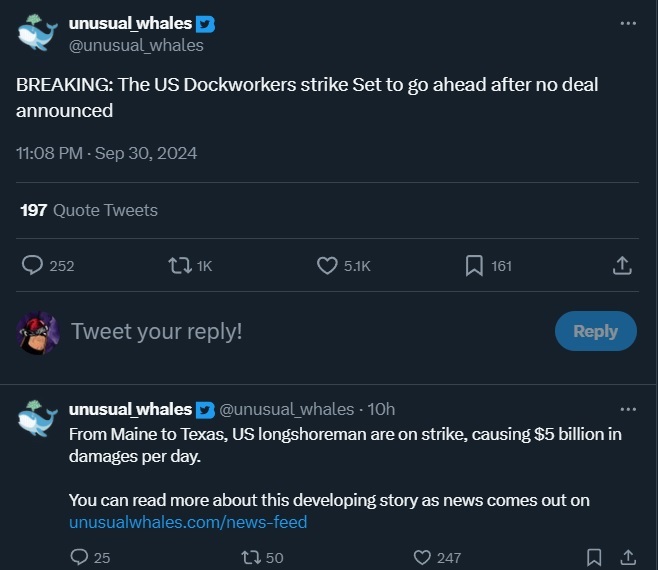Open the three-dot menu on main tweet
Viewport: 658px width, 570px height.
pos(628,23)
